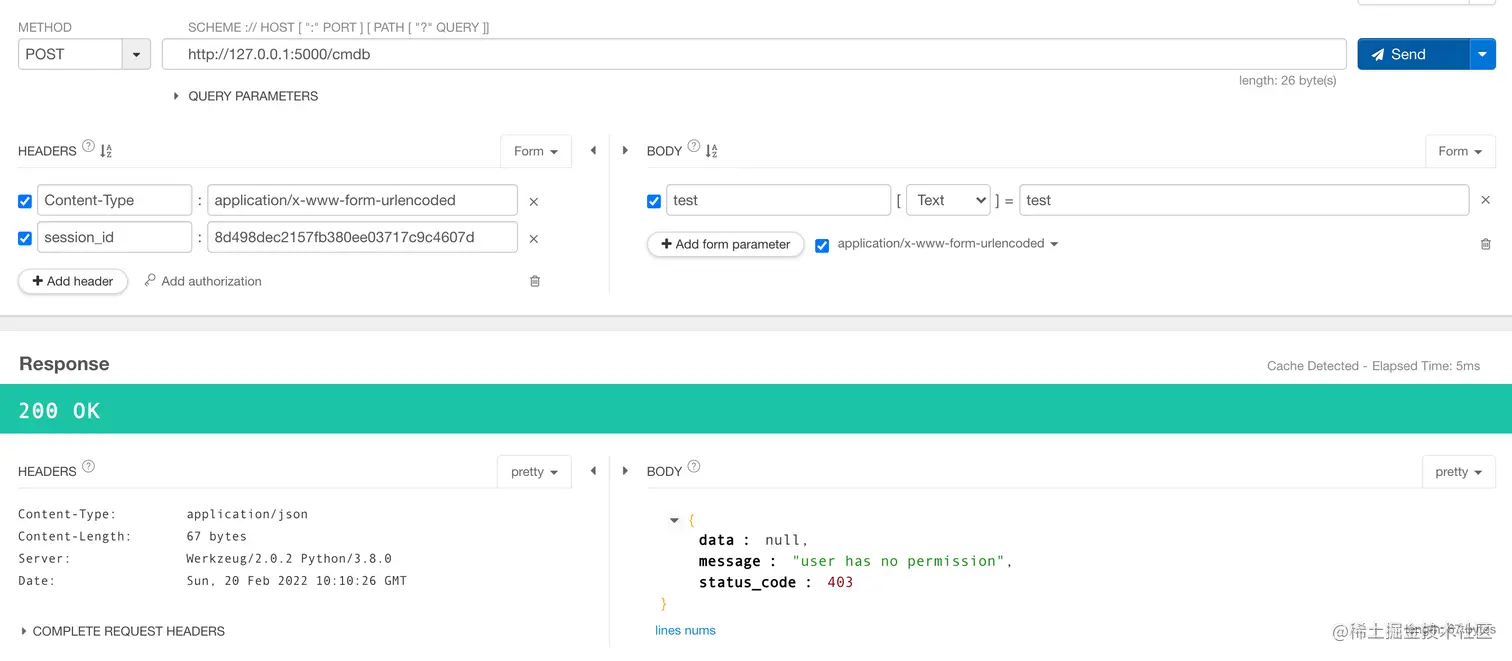This screenshot has height=661, width=1512.
Task: Click the body sort A-Z icon
Action: pos(712,151)
